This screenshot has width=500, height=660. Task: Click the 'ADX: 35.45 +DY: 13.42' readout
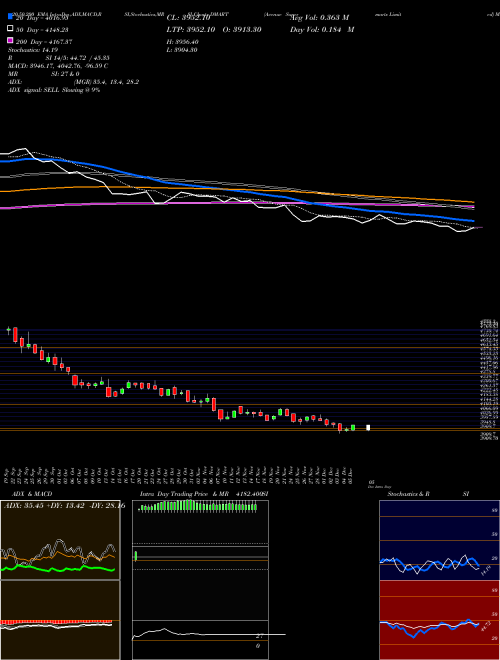click(x=46, y=505)
